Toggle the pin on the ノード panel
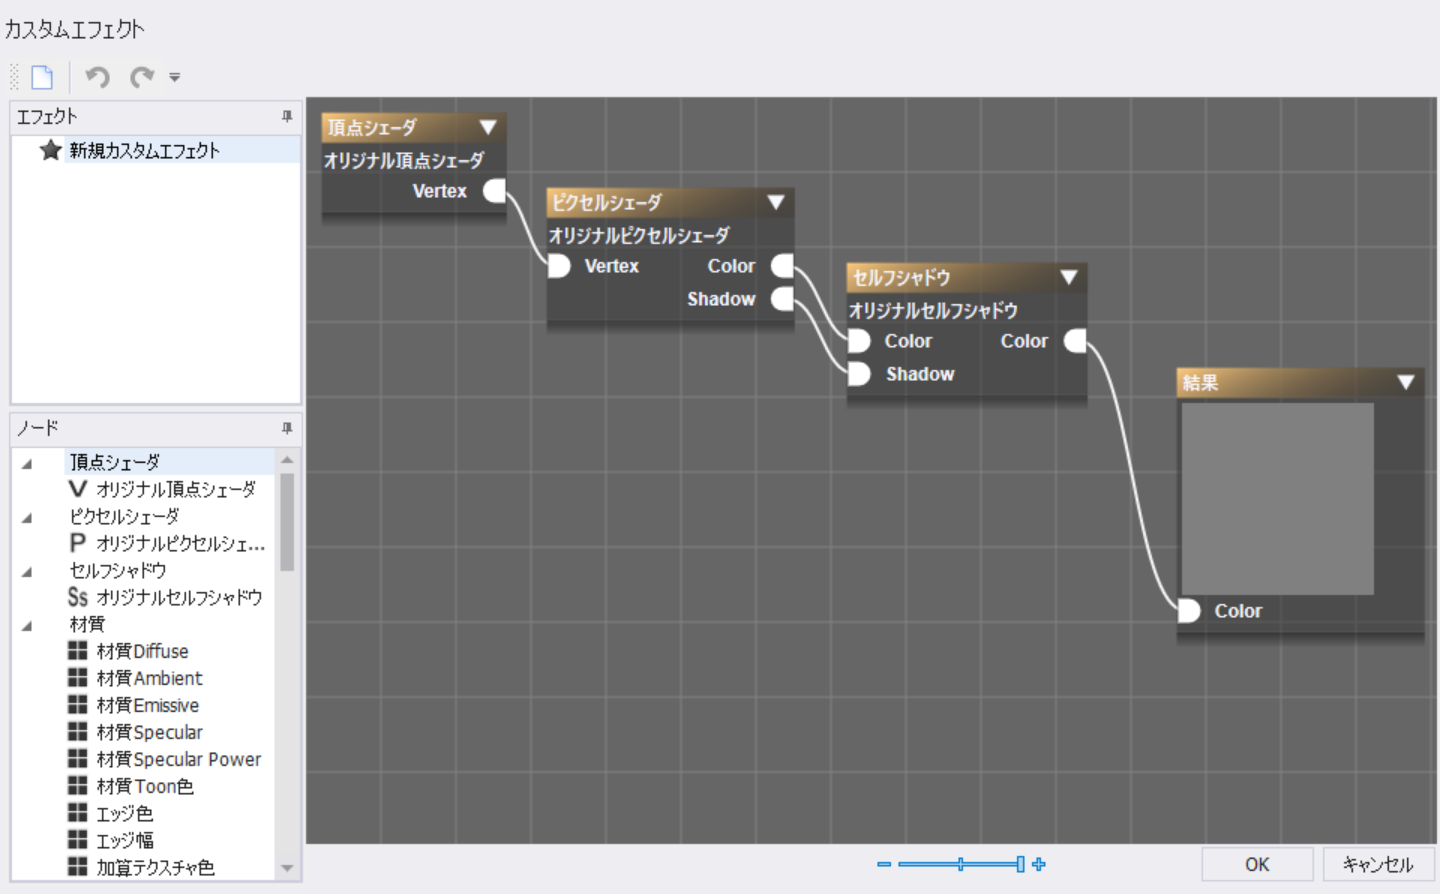Screen dimensions: 1440x894 [288, 428]
